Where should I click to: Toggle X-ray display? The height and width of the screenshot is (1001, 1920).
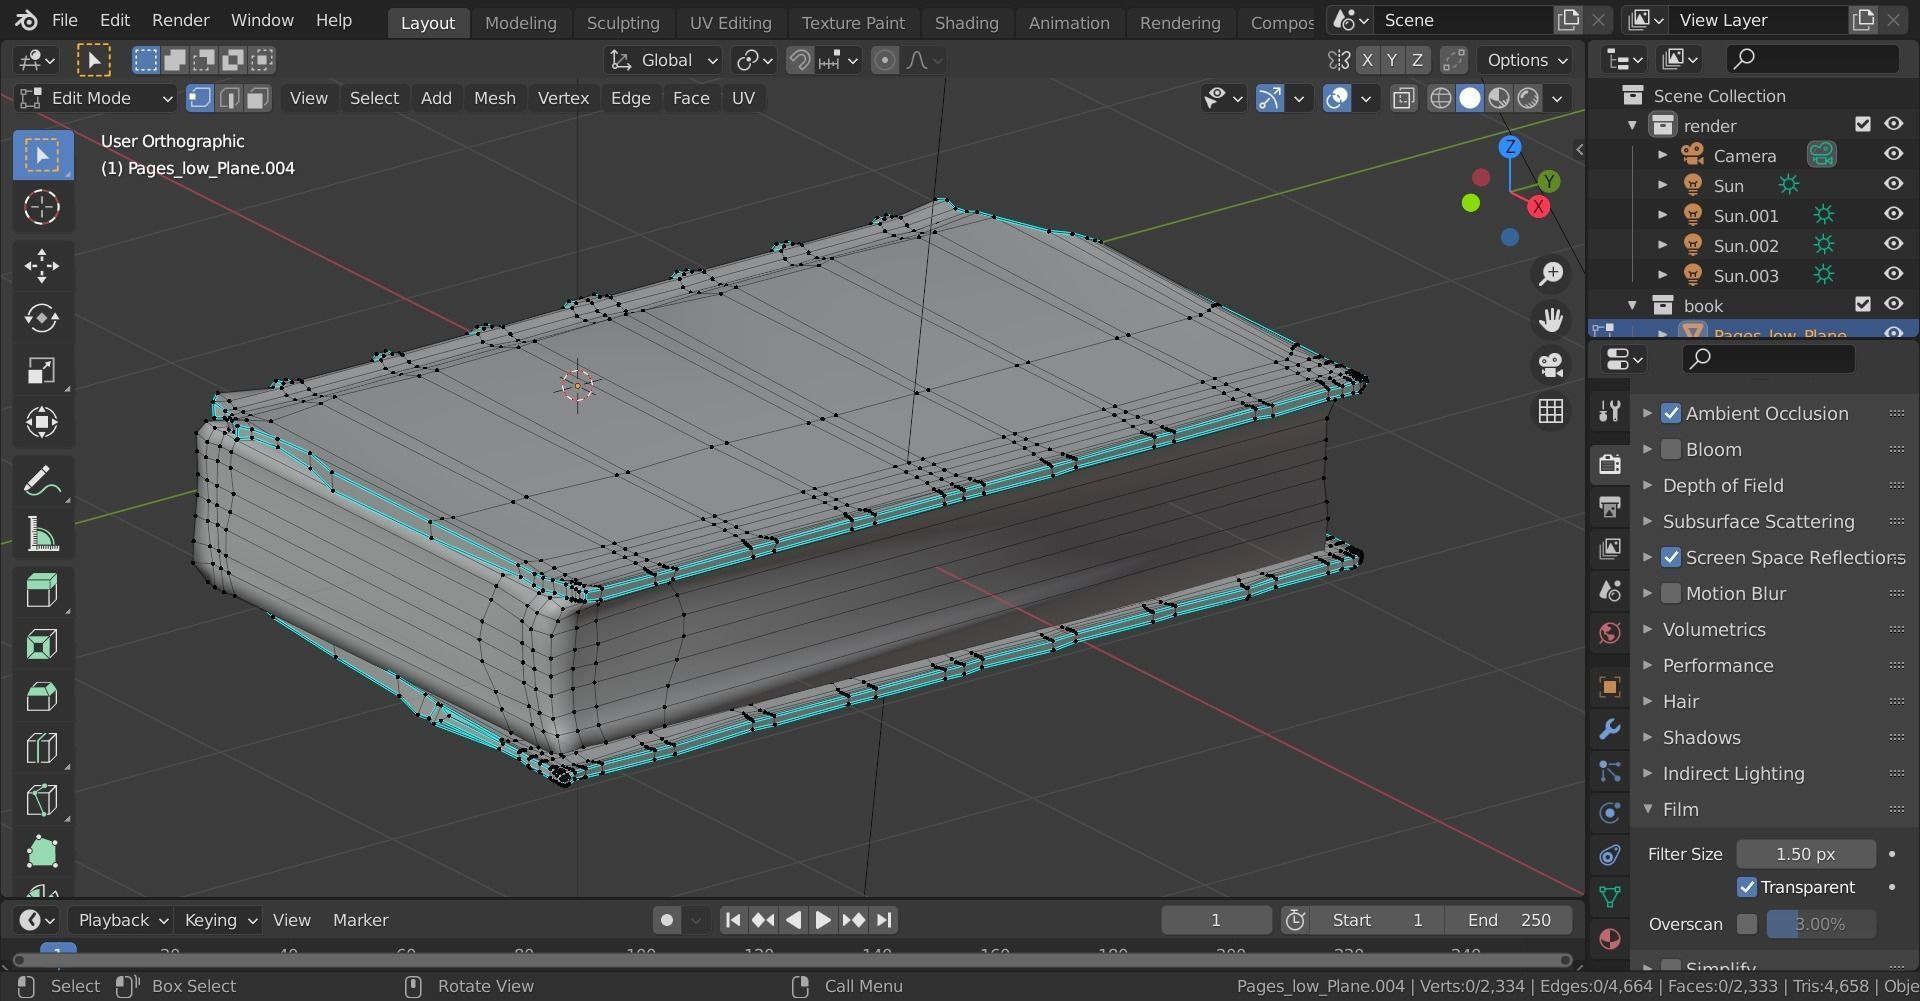(1404, 98)
